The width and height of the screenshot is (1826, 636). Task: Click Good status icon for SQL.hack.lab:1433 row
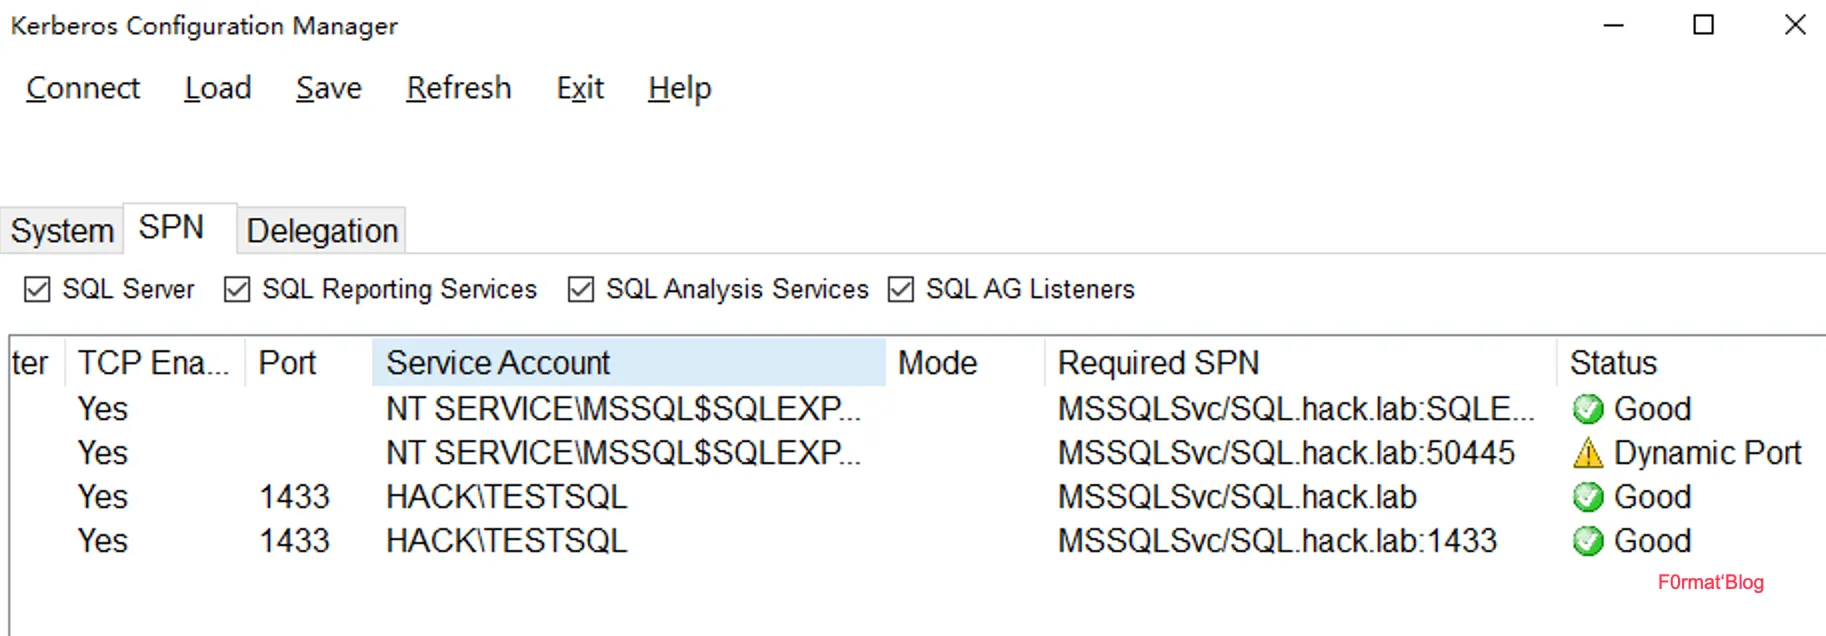click(x=1587, y=541)
